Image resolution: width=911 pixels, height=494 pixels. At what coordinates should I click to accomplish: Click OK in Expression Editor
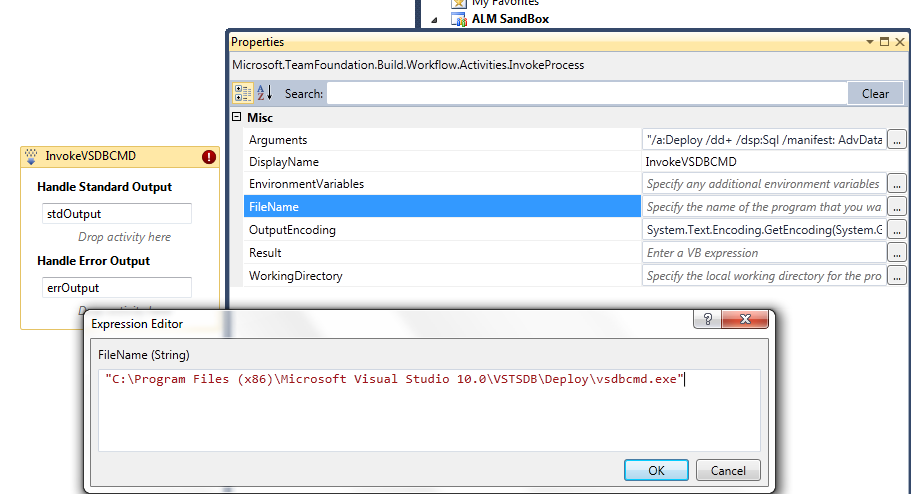point(657,470)
